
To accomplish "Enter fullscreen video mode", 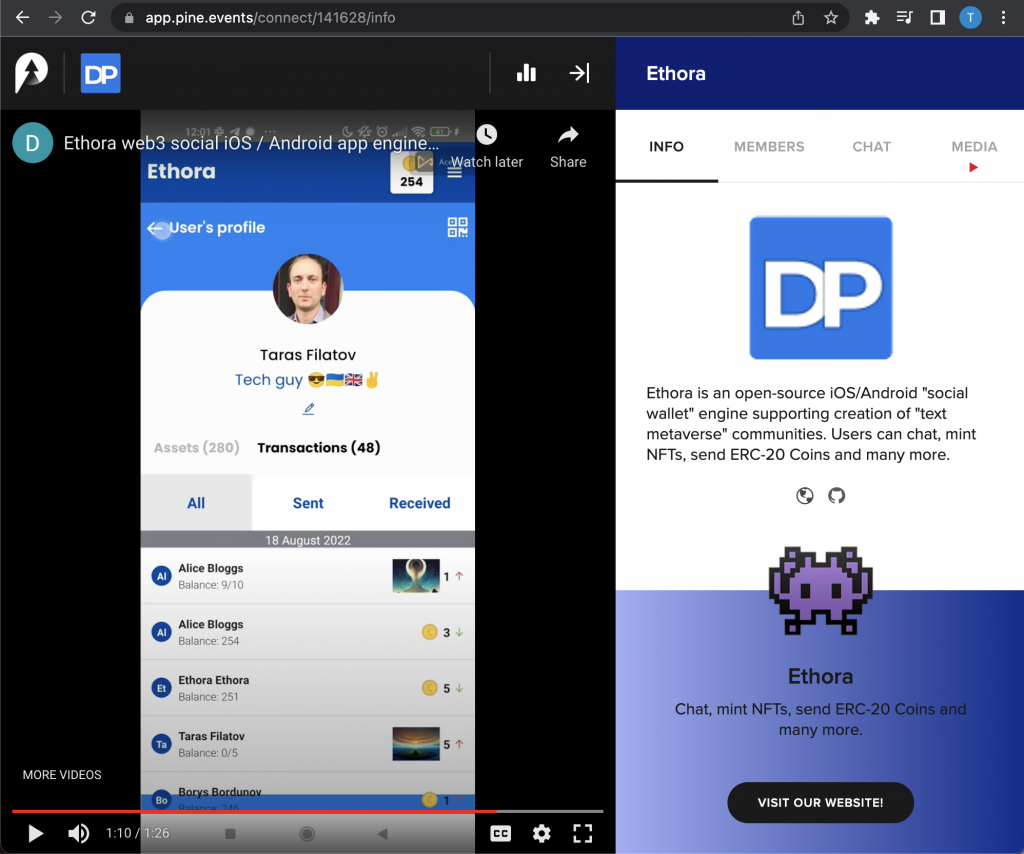I will (x=583, y=833).
